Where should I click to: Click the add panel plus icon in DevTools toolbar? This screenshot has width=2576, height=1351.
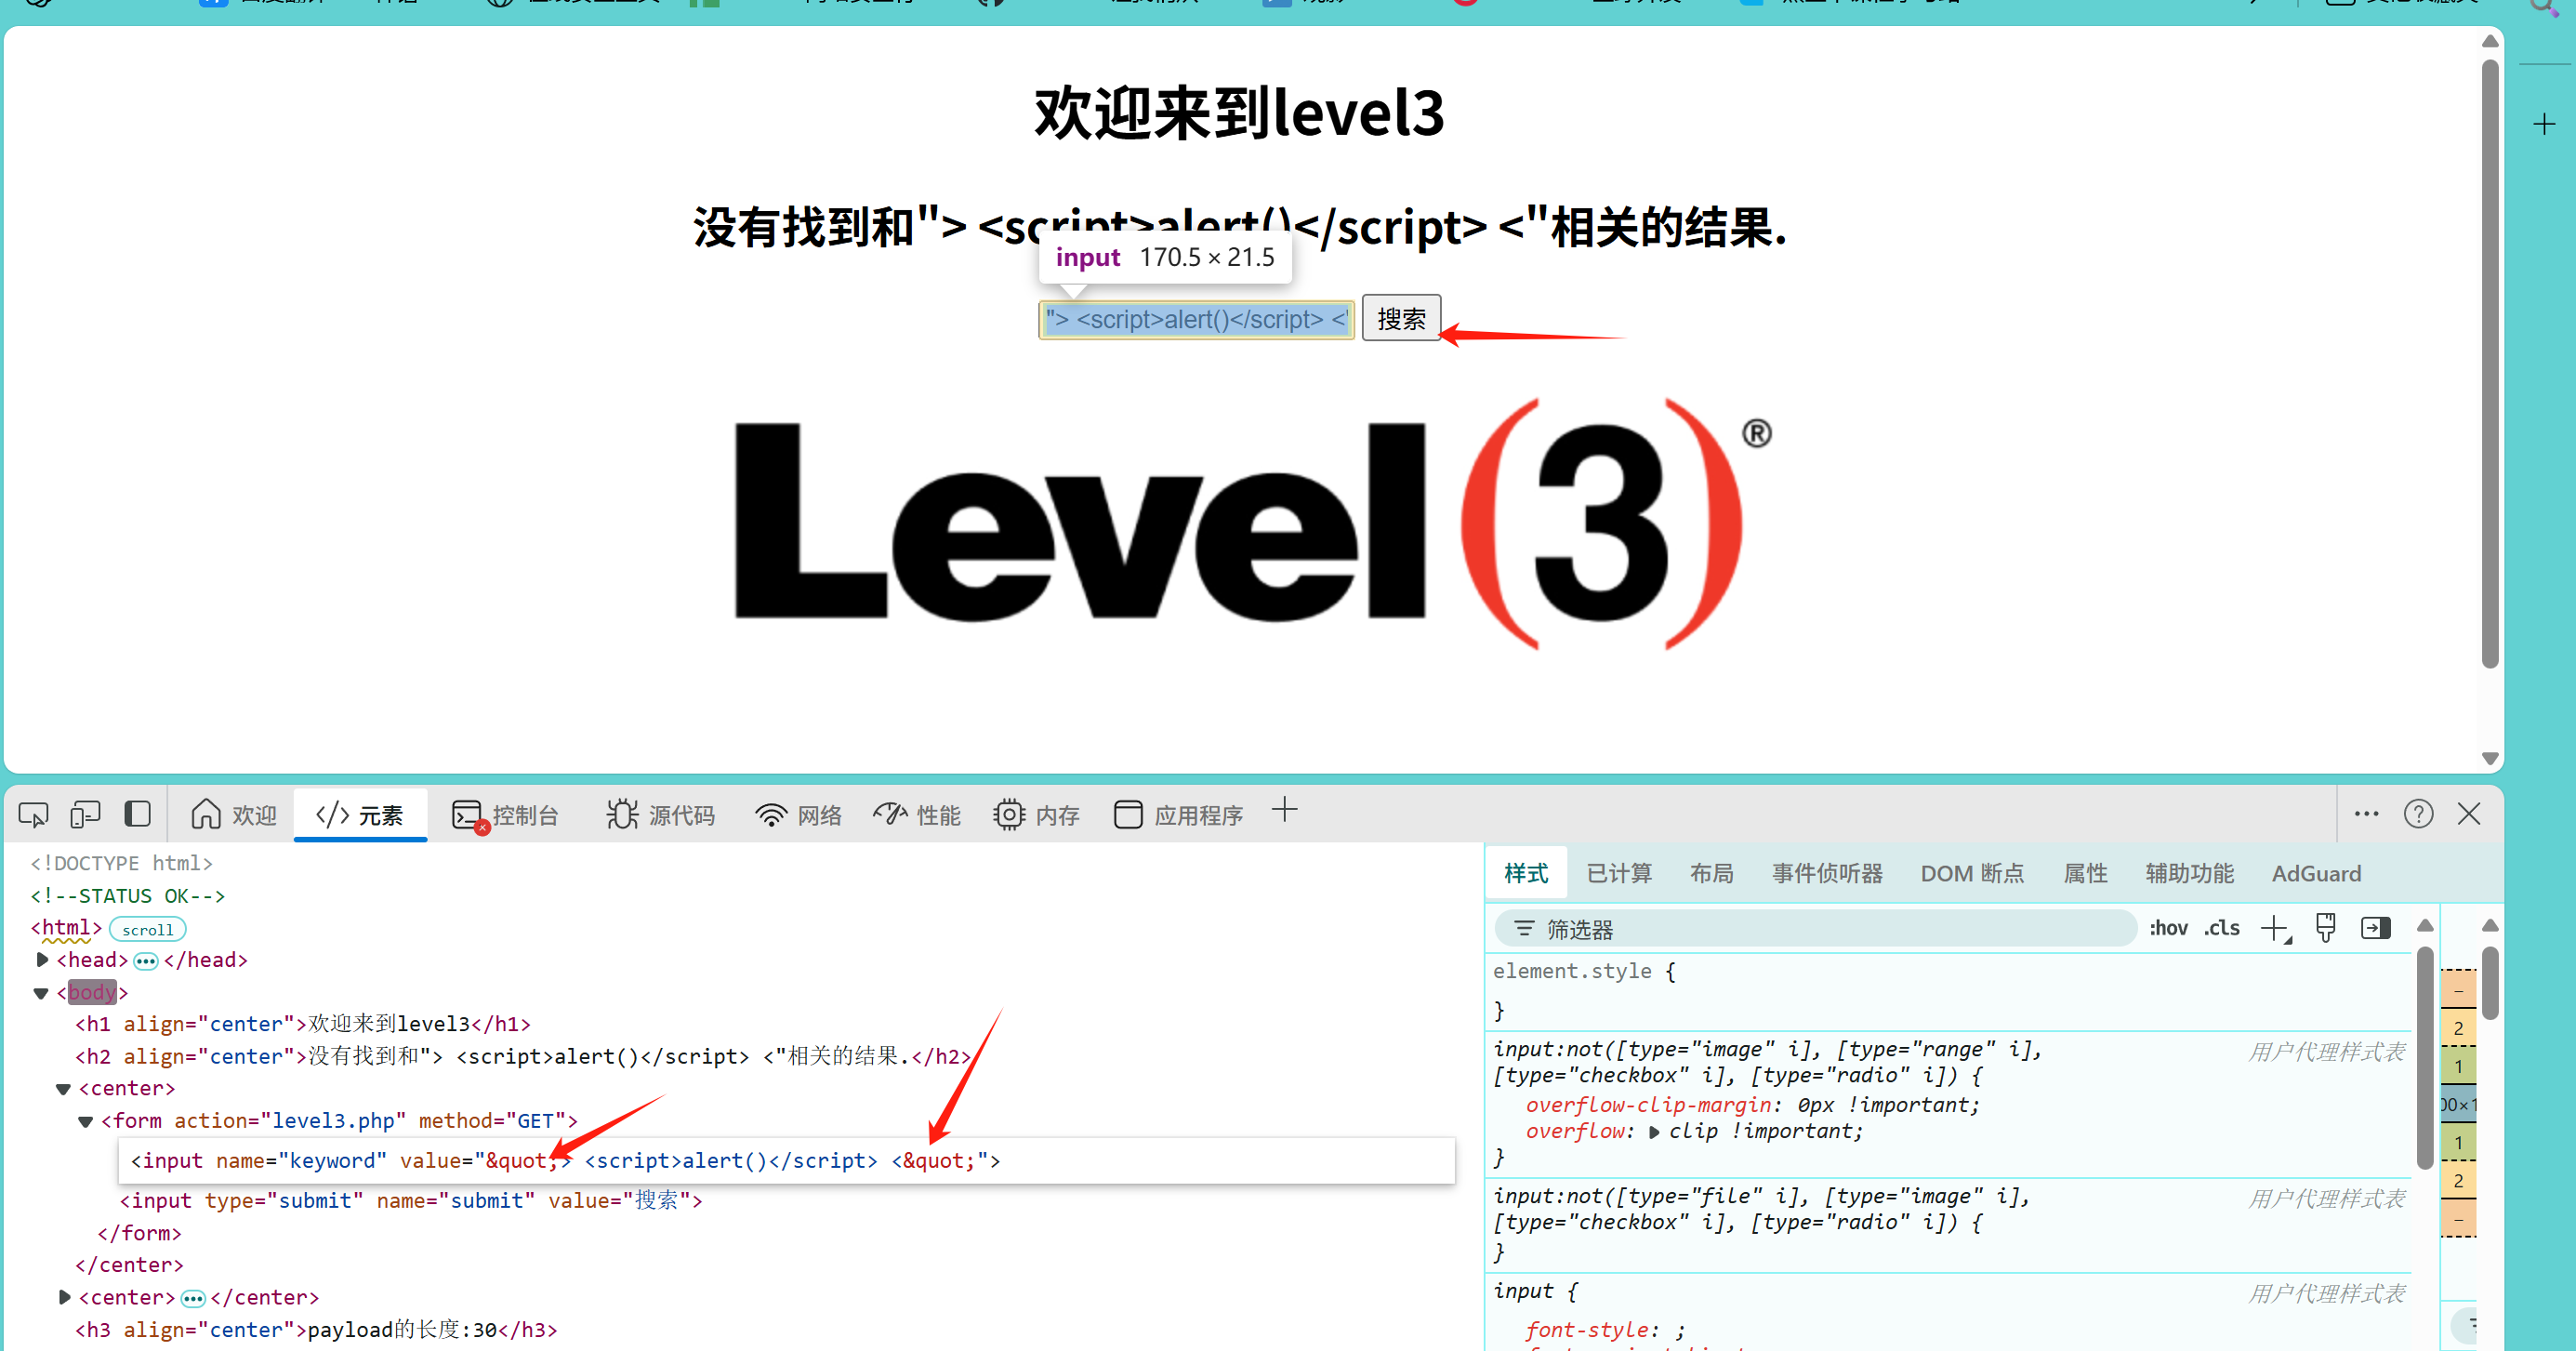point(1284,810)
